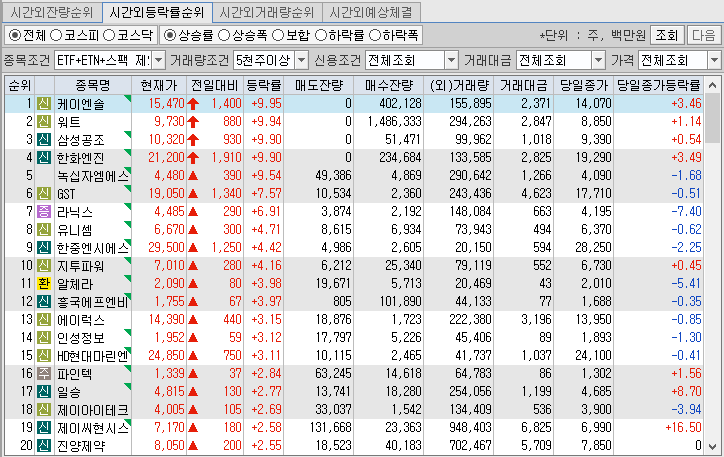The width and height of the screenshot is (724, 457).
Task: Click the 신 badge beside 진양제약
Action: coord(44,445)
